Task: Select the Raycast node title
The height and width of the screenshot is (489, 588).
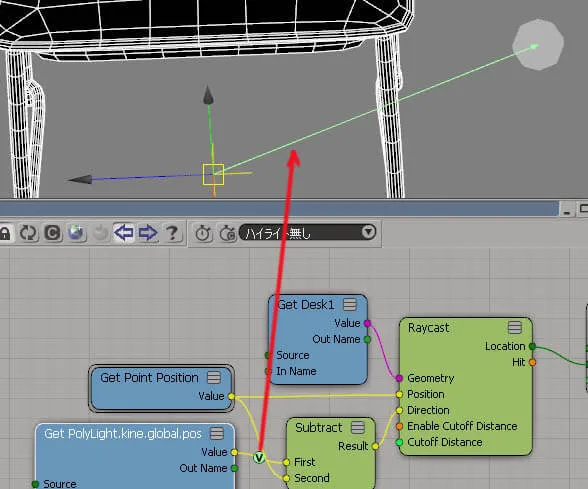Action: [x=428, y=328]
